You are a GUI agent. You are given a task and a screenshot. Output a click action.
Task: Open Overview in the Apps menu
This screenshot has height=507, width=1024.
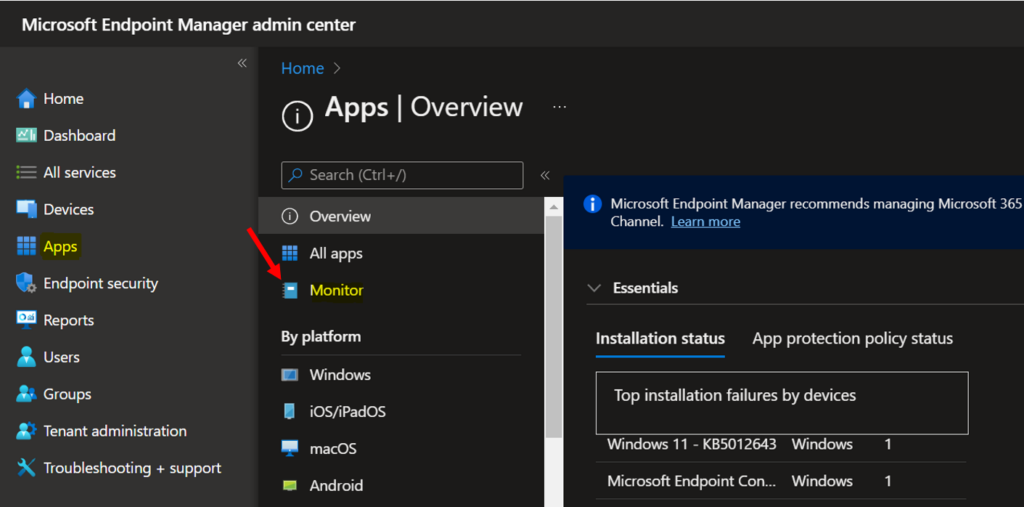click(x=401, y=216)
